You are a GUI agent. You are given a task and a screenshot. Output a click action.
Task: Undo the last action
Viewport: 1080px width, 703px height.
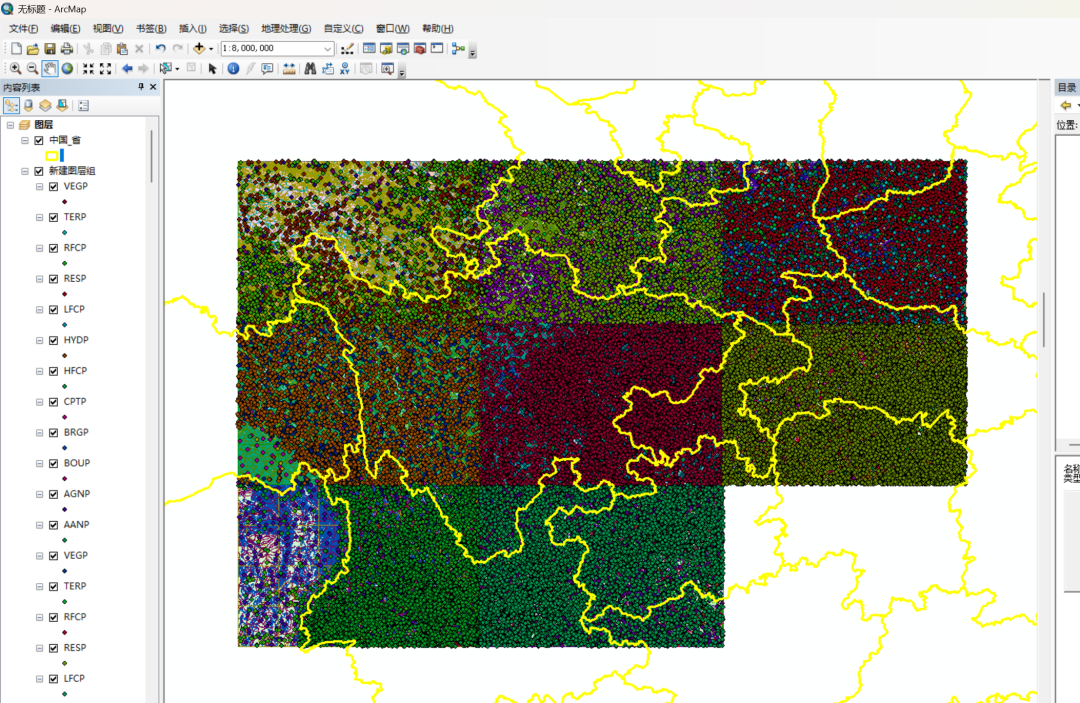click(x=160, y=49)
